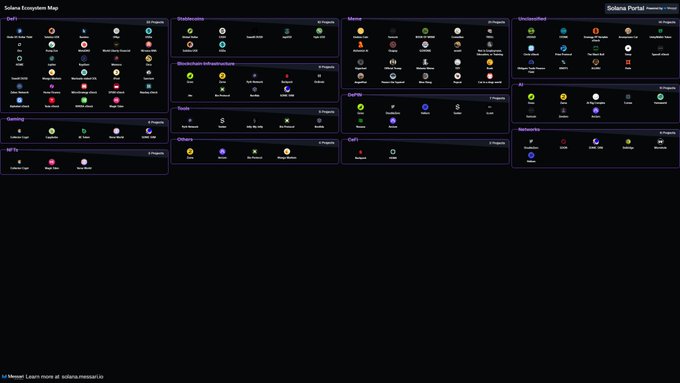Click the Solana Portal button
Viewport: 680px width, 383px height.
(641, 8)
